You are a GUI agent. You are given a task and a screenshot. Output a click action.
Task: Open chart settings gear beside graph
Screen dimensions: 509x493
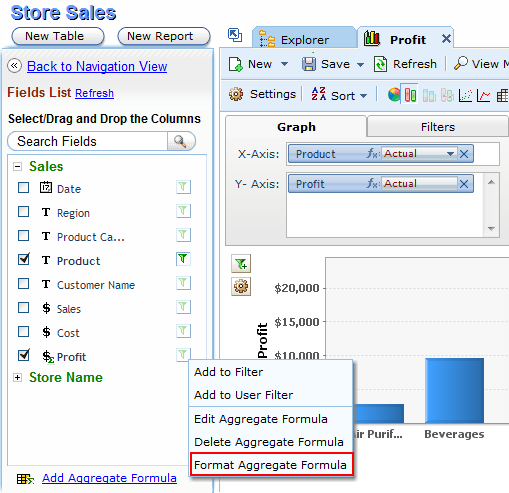click(x=241, y=286)
